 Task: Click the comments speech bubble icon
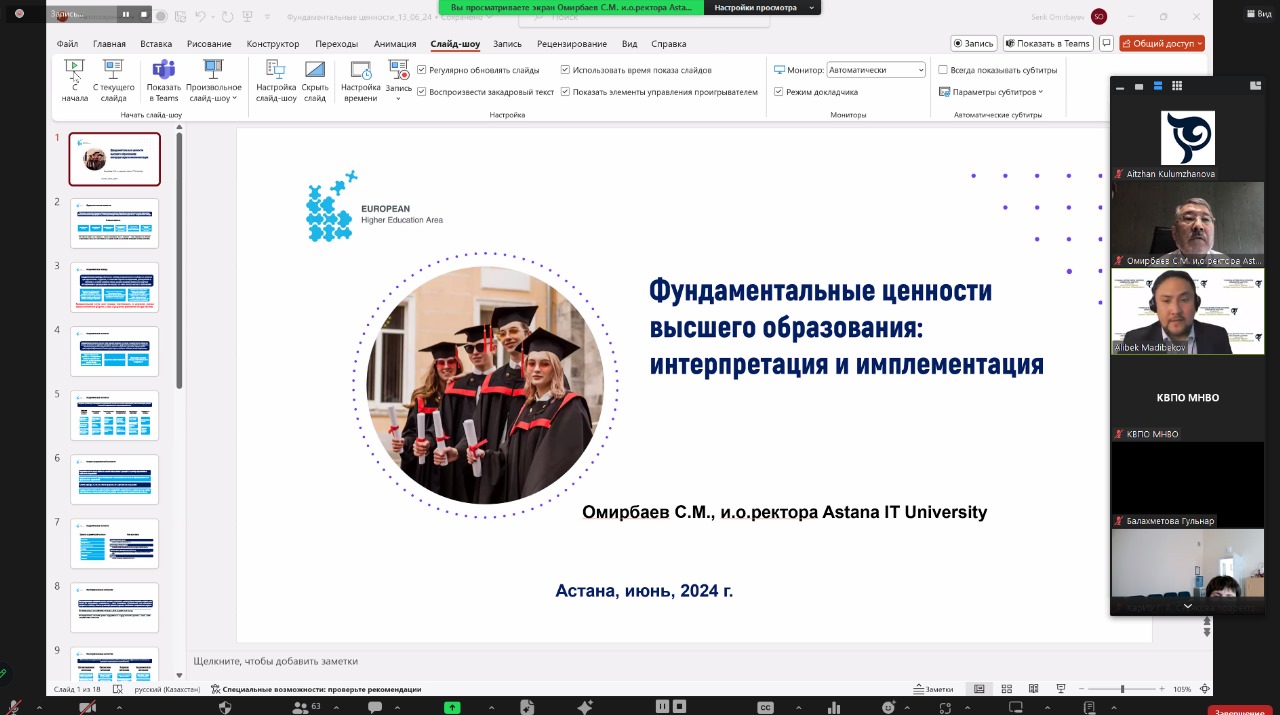pyautogui.click(x=1105, y=43)
